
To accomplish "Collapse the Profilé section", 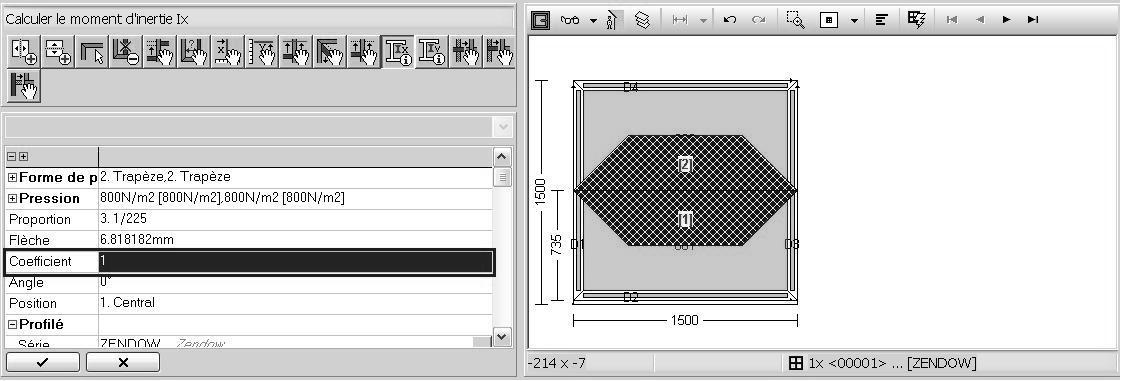I will (12, 325).
